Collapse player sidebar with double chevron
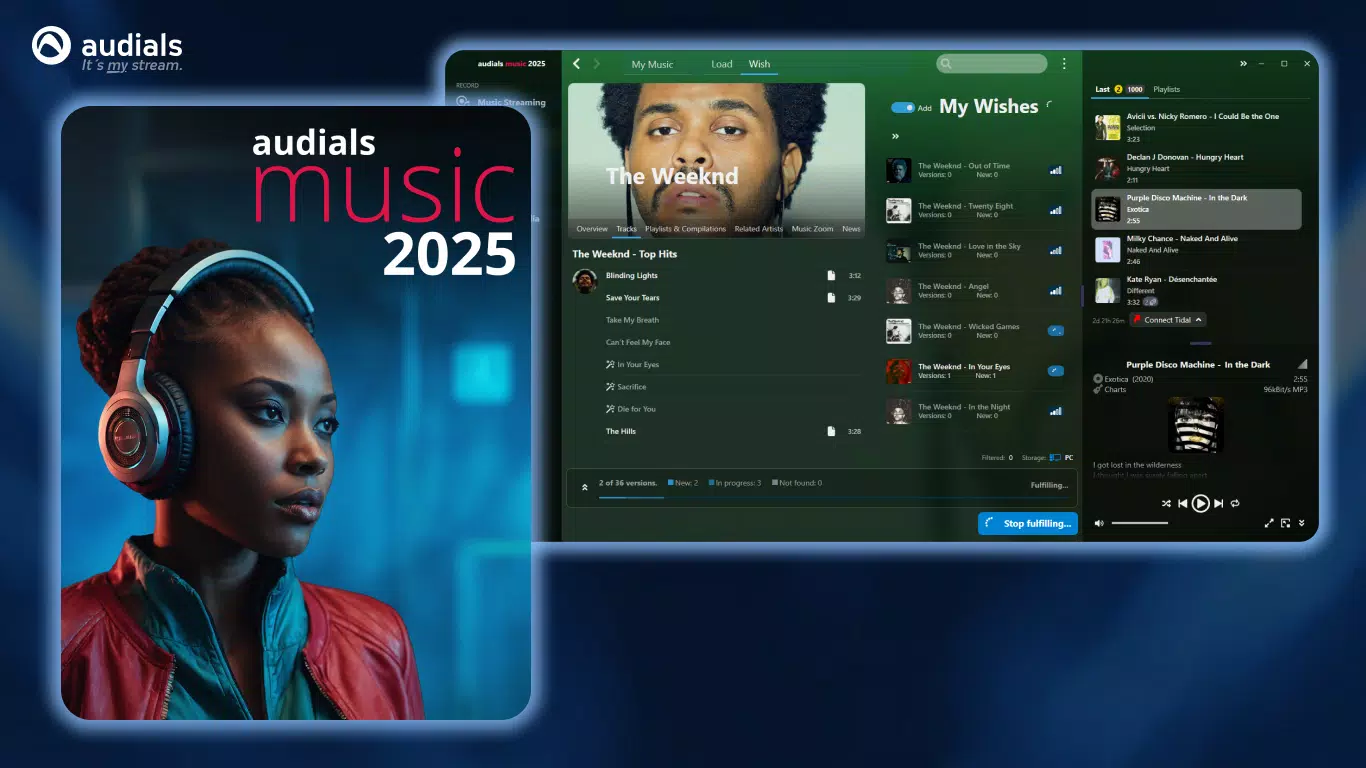Image resolution: width=1366 pixels, height=768 pixels. click(x=1243, y=63)
